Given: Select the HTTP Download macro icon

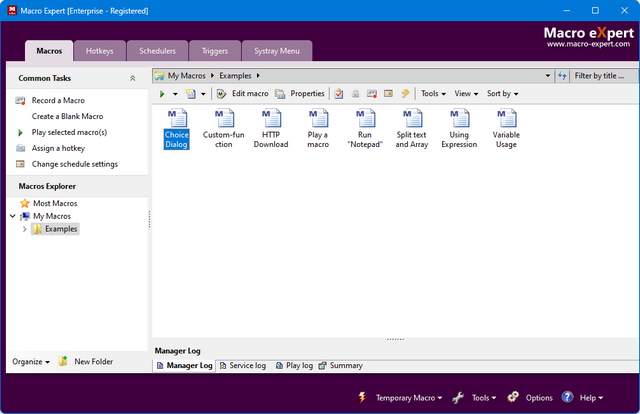Looking at the screenshot, I should pyautogui.click(x=271, y=129).
